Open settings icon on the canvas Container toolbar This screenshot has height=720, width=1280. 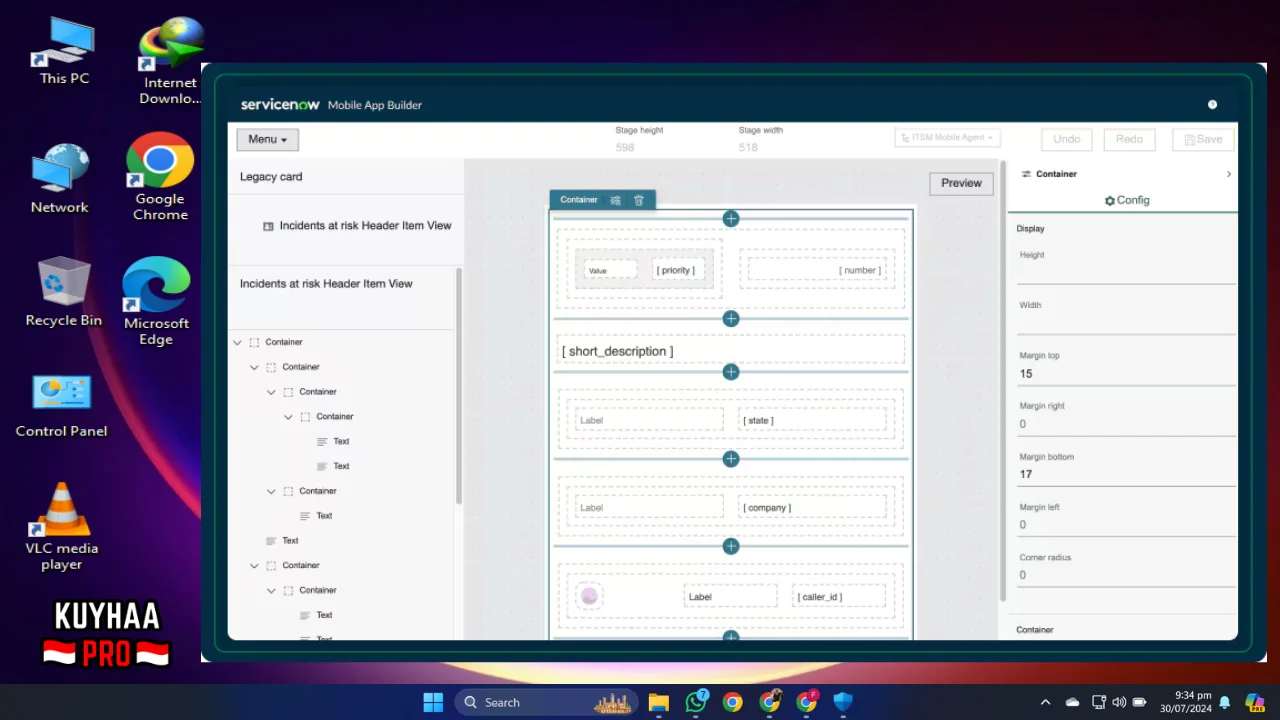616,200
